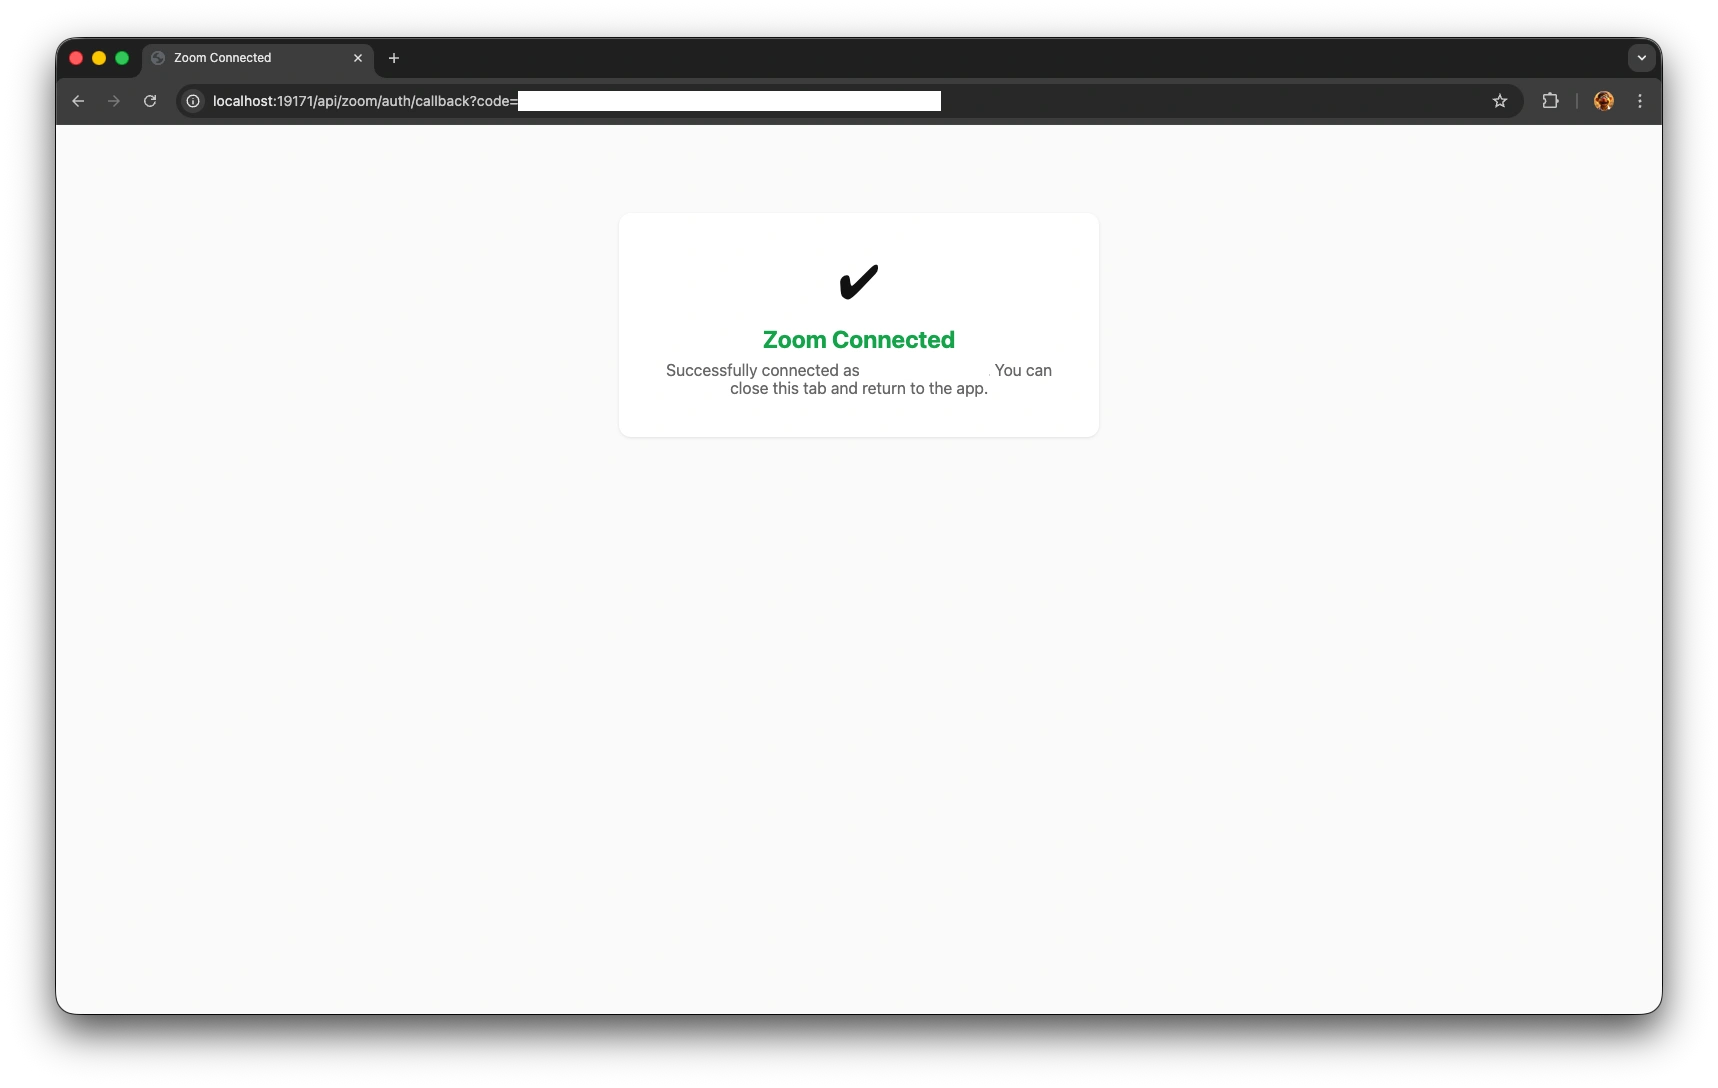Minimize the window with yellow button
The width and height of the screenshot is (1718, 1088).
tap(99, 58)
